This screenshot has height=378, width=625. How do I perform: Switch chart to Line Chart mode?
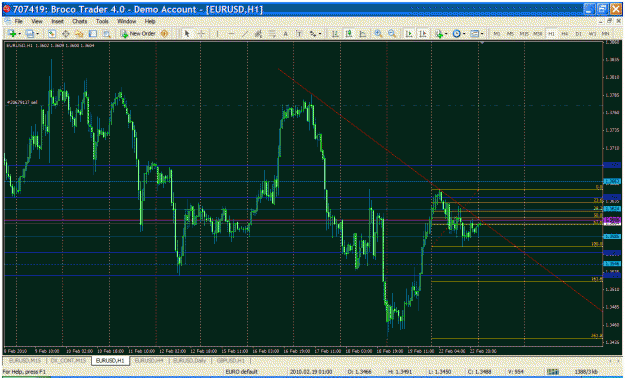point(363,34)
